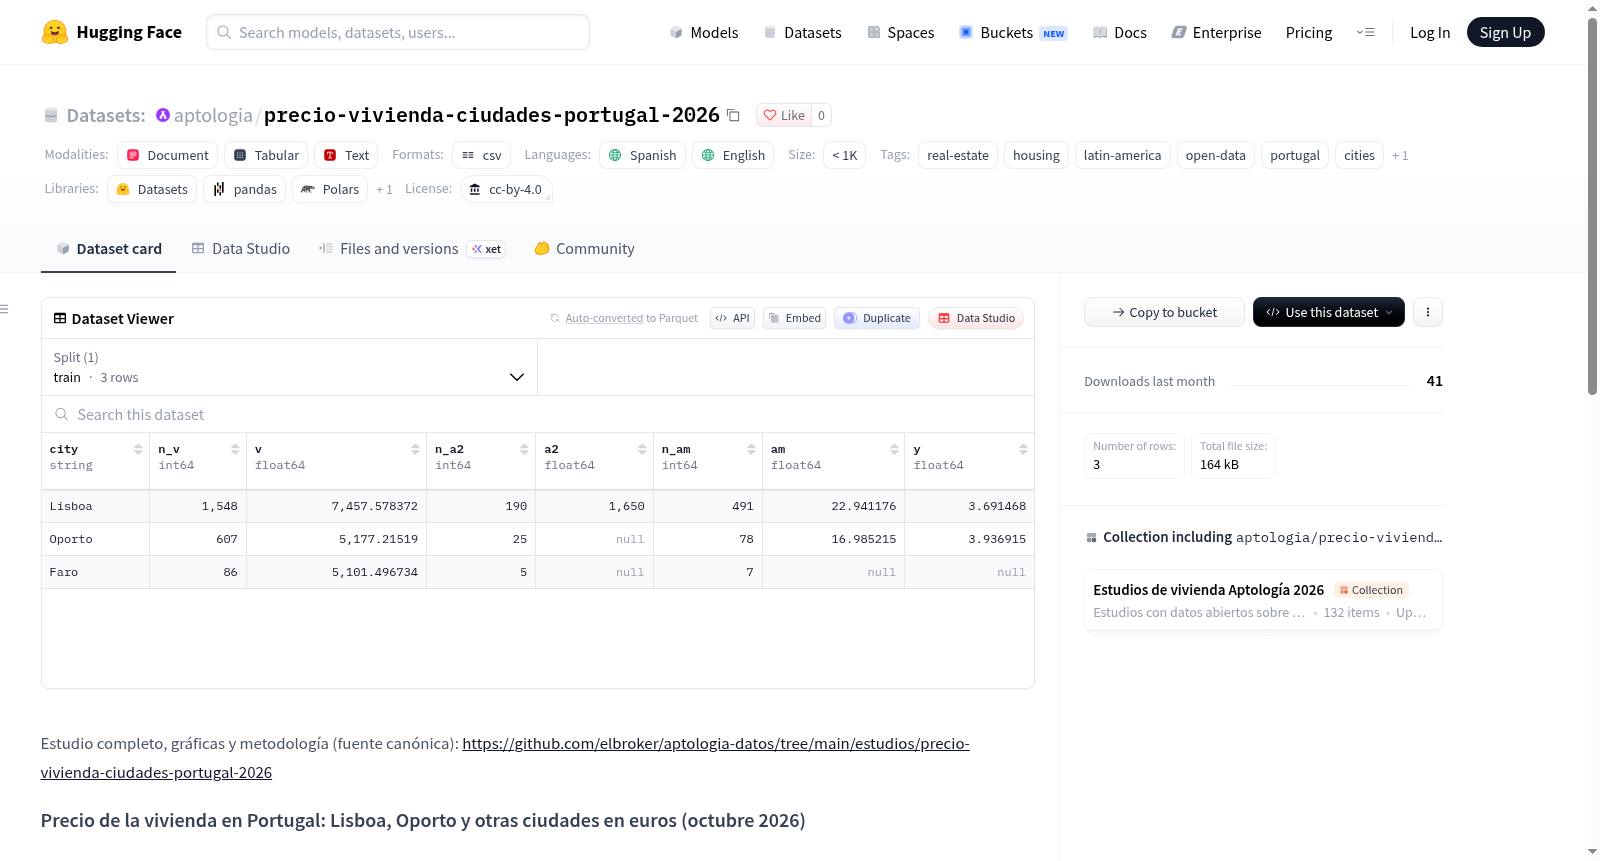Open the left sidebar toggle icon
This screenshot has height=861, width=1600.
coord(4,309)
